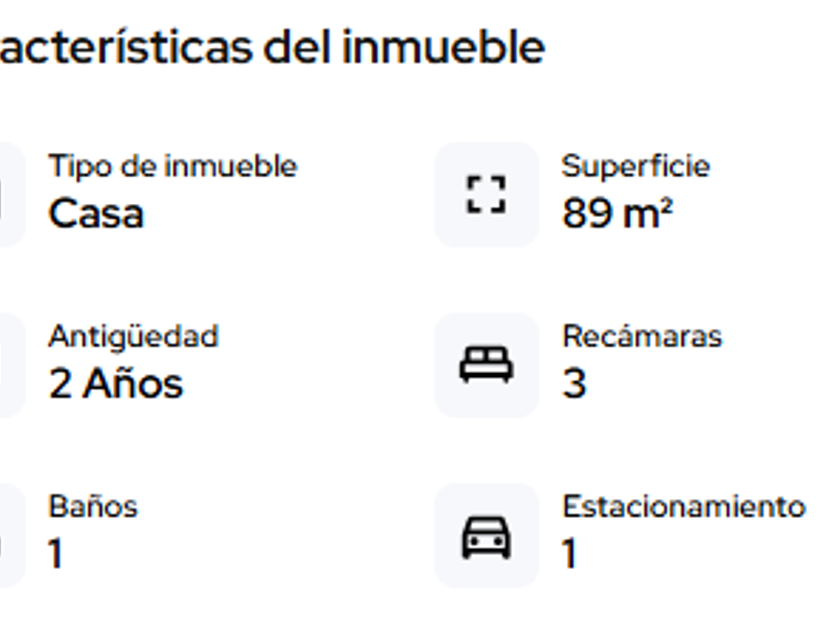Select the 'Recámaras' label text
The width and height of the screenshot is (840, 630).
pyautogui.click(x=641, y=336)
